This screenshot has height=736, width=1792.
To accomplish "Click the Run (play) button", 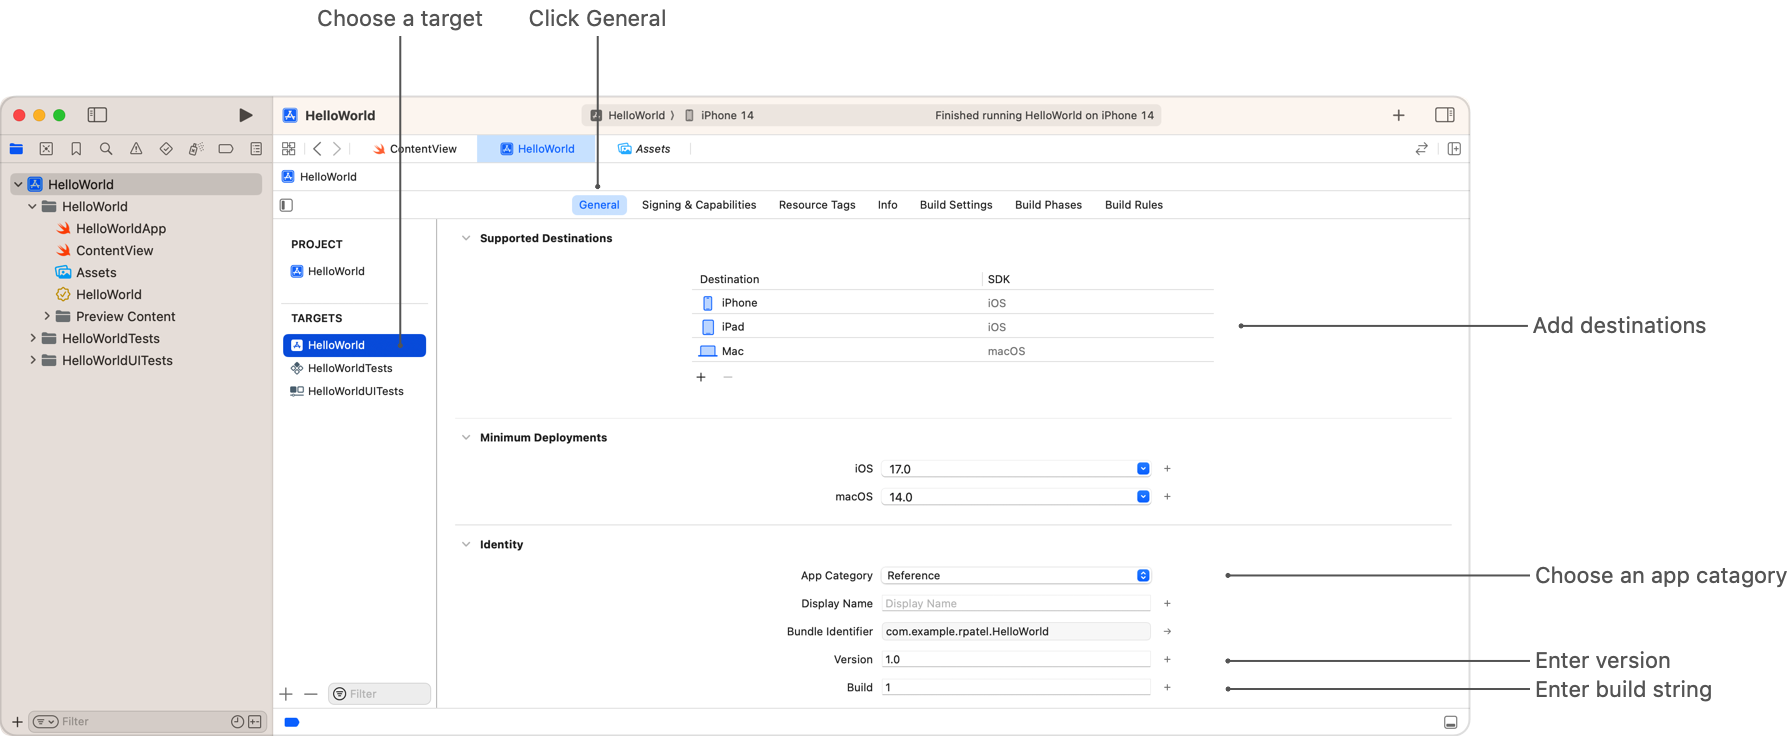I will point(246,115).
